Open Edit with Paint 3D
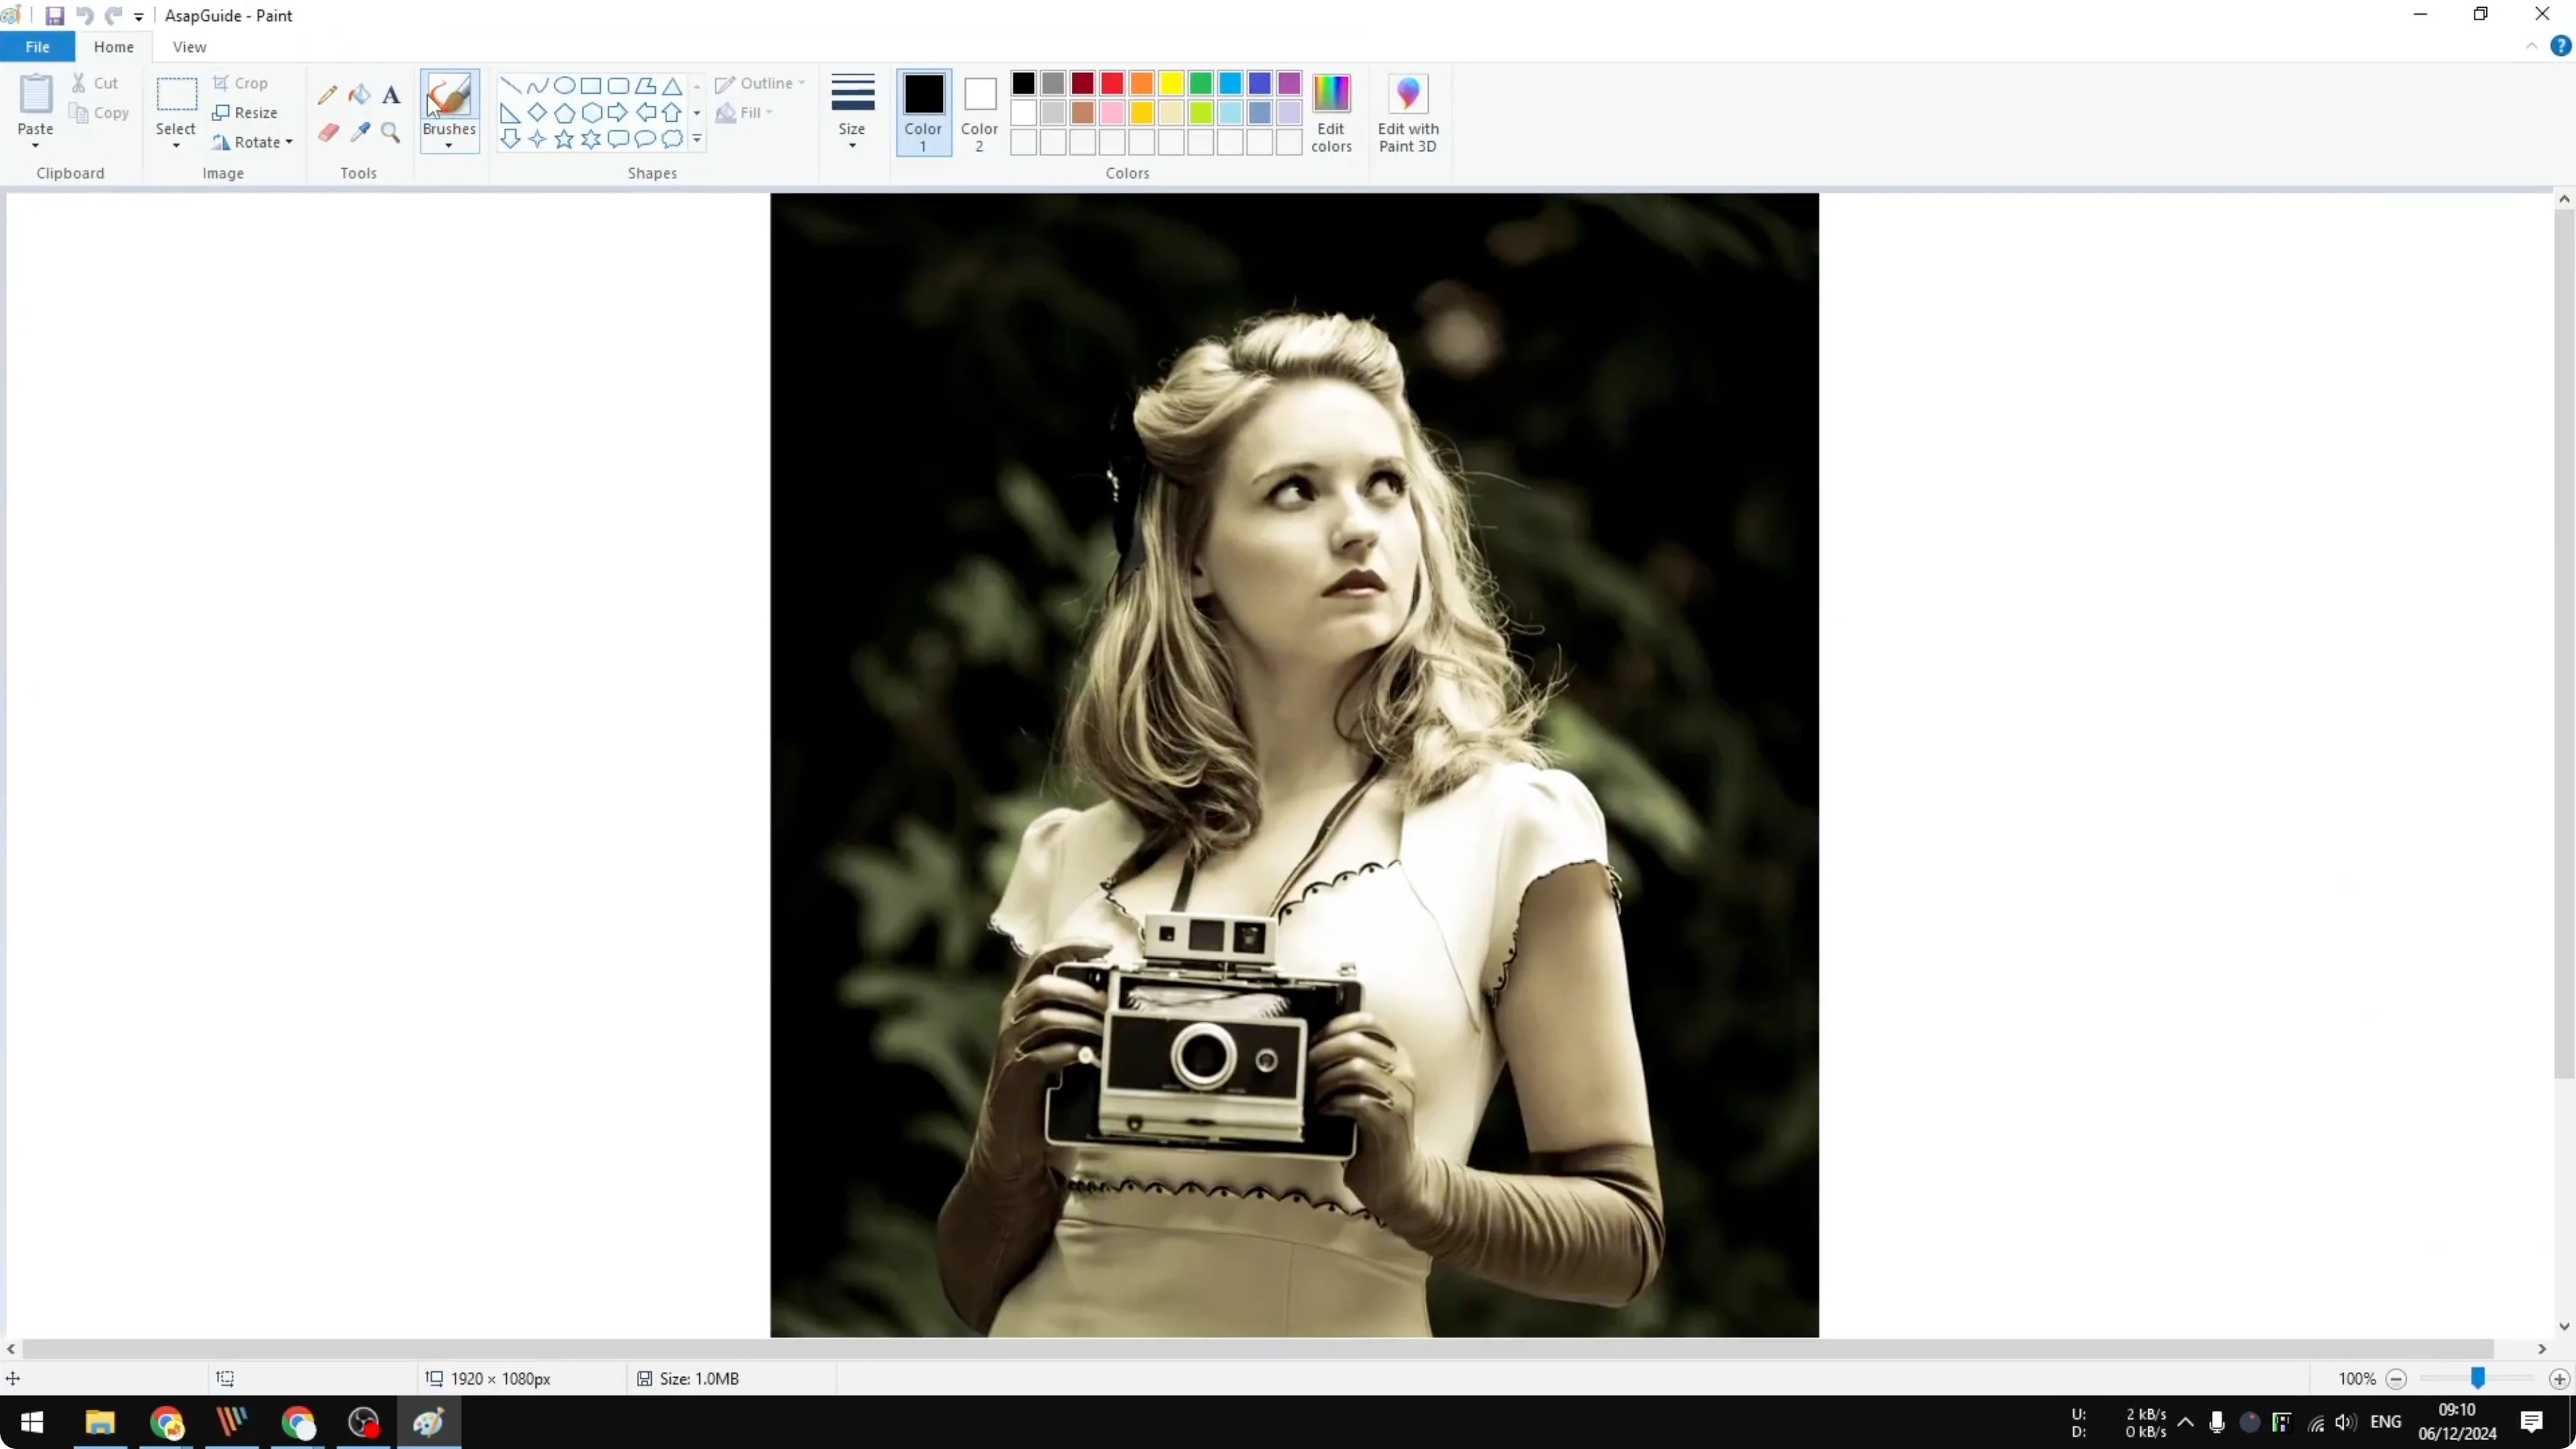 click(x=1408, y=113)
